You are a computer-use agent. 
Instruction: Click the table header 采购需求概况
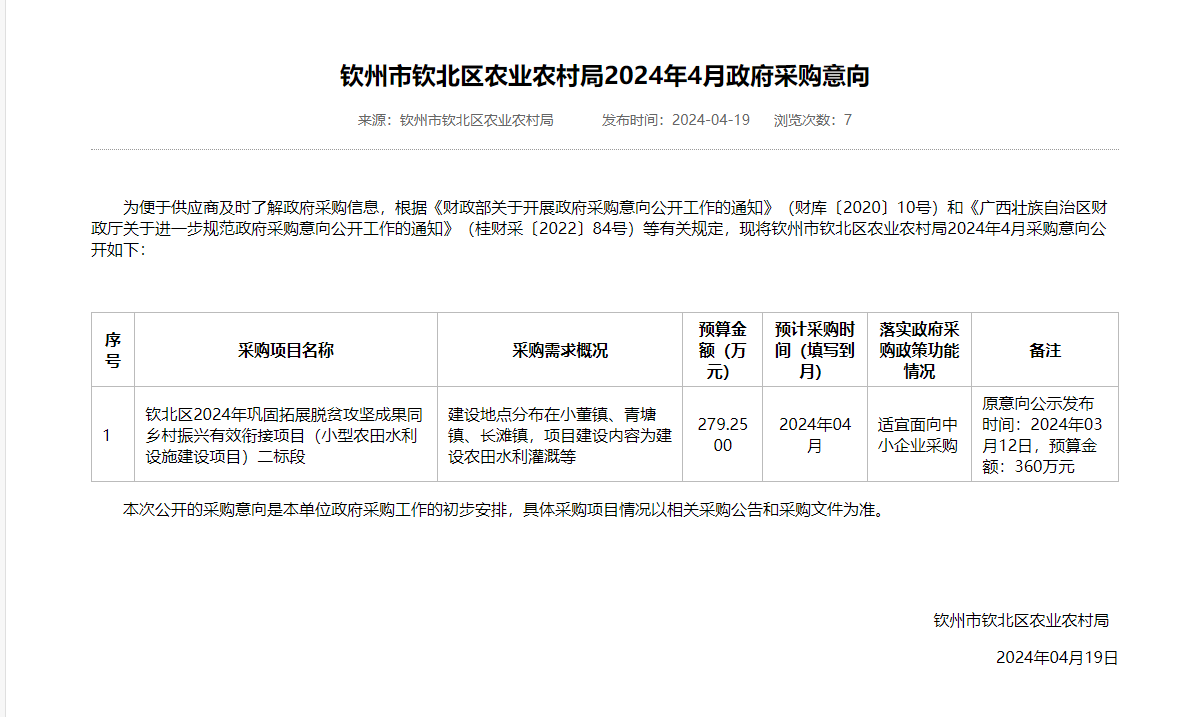(x=560, y=350)
